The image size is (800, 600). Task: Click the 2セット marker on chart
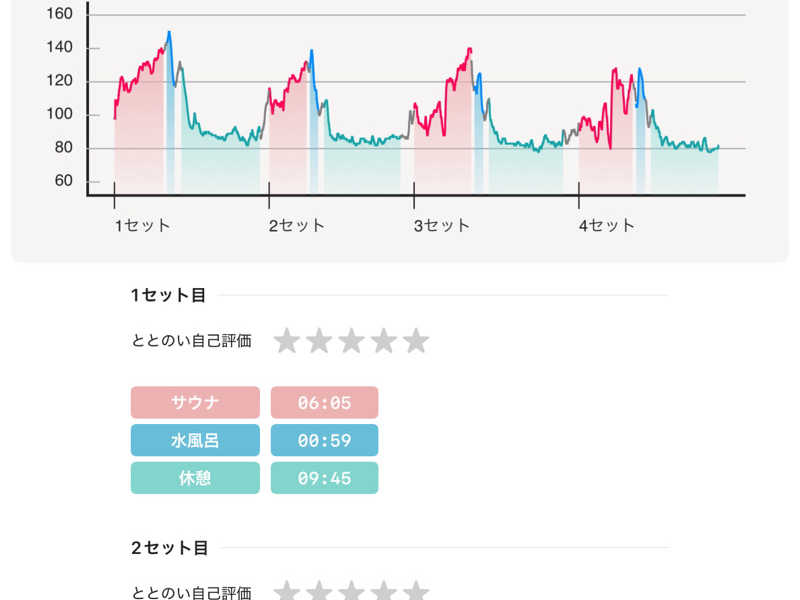point(296,226)
